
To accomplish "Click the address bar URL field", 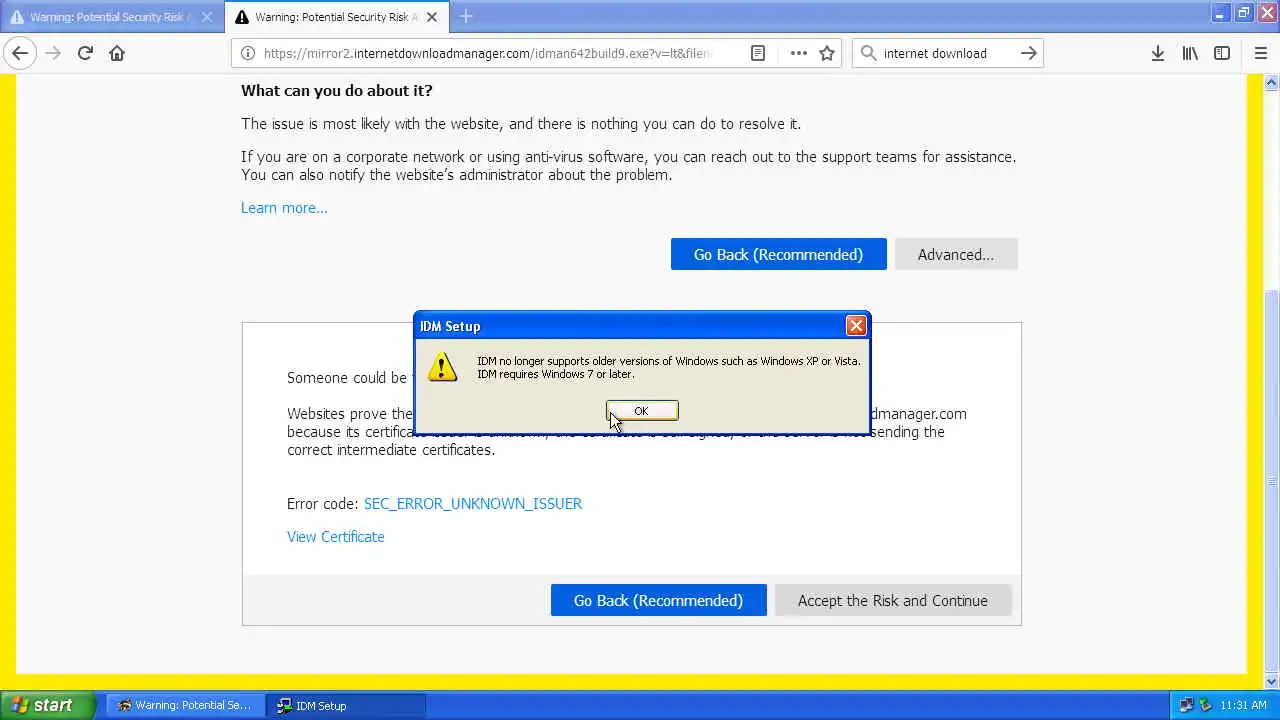I will (x=488, y=53).
